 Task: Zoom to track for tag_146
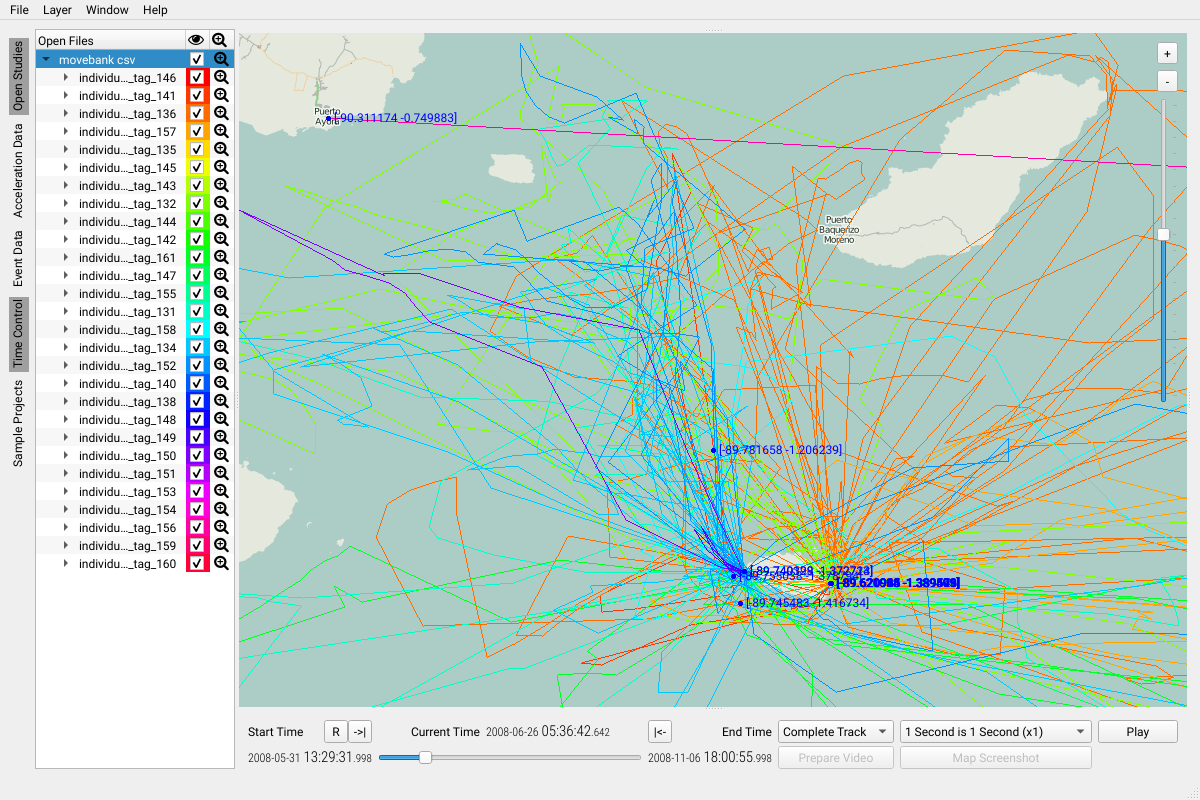221,78
